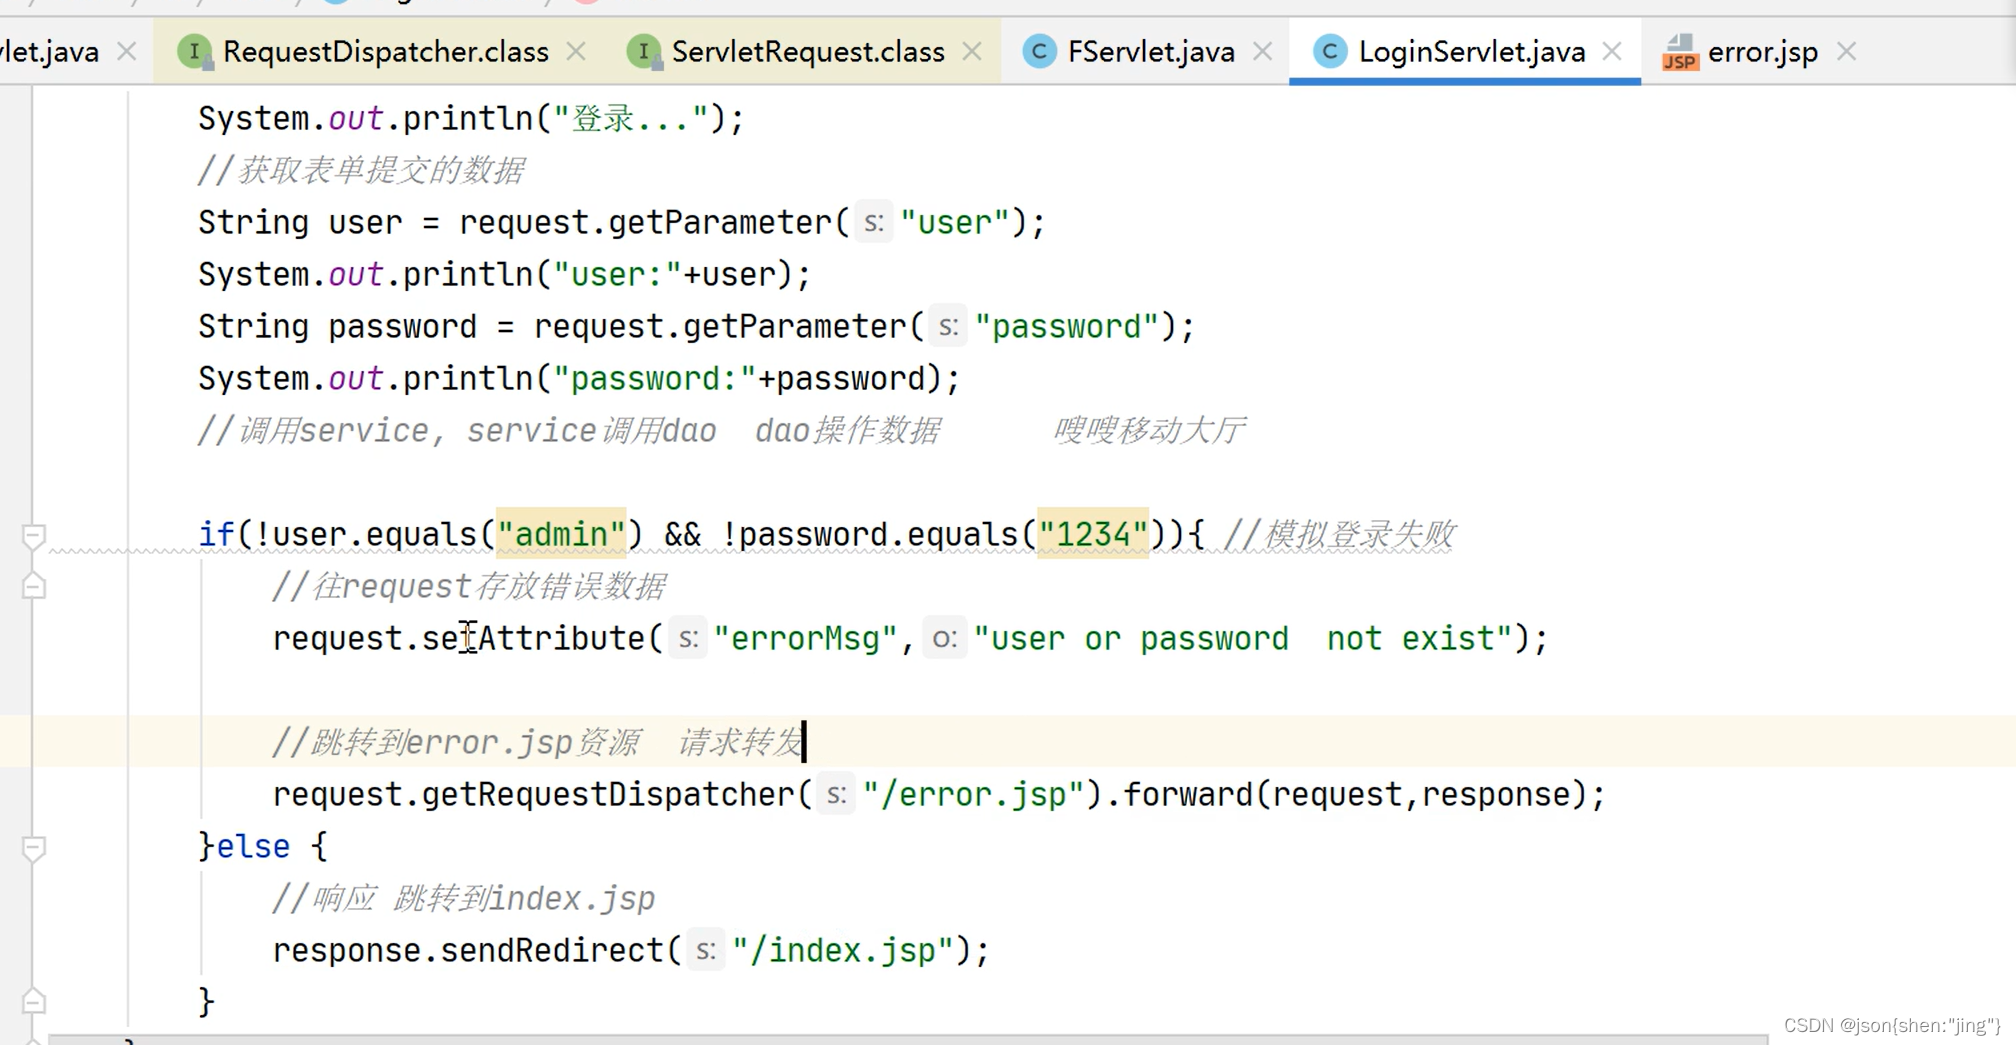Screen dimensions: 2016x1045
Task: Close the RequestDispatcher.class tab
Action: click(576, 52)
